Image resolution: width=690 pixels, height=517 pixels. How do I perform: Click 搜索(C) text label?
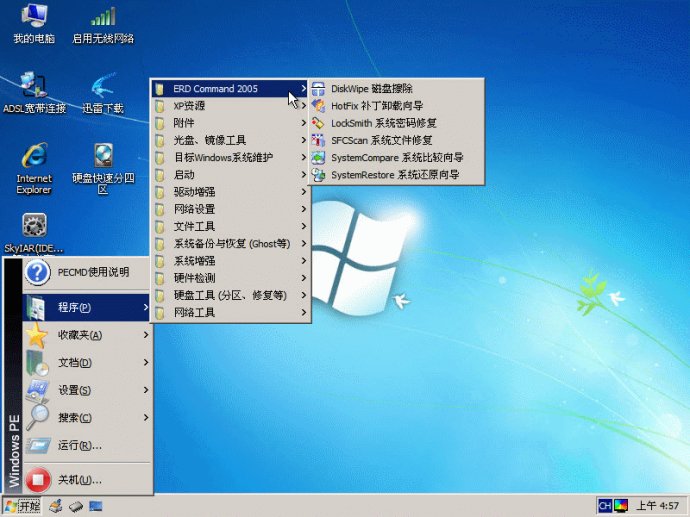(x=75, y=418)
